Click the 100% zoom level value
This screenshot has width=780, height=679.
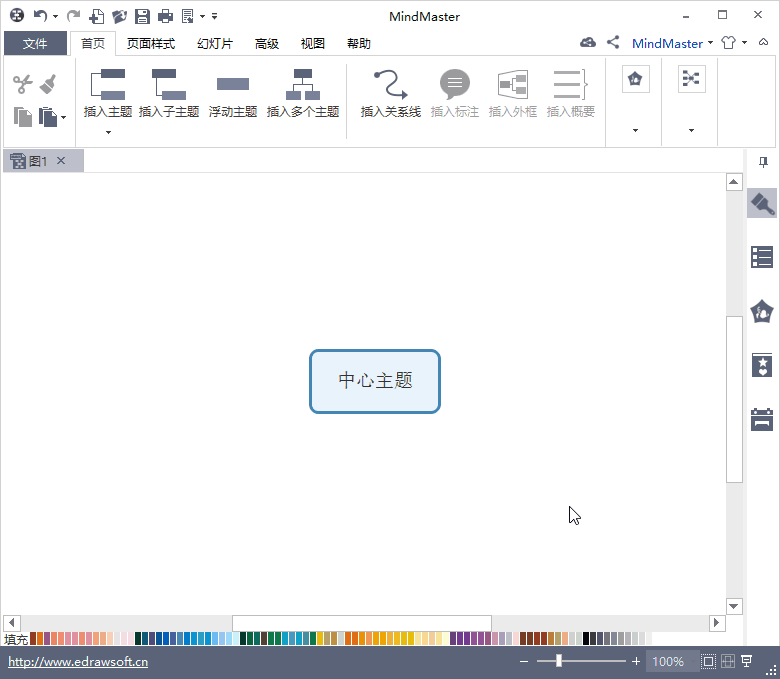click(668, 661)
